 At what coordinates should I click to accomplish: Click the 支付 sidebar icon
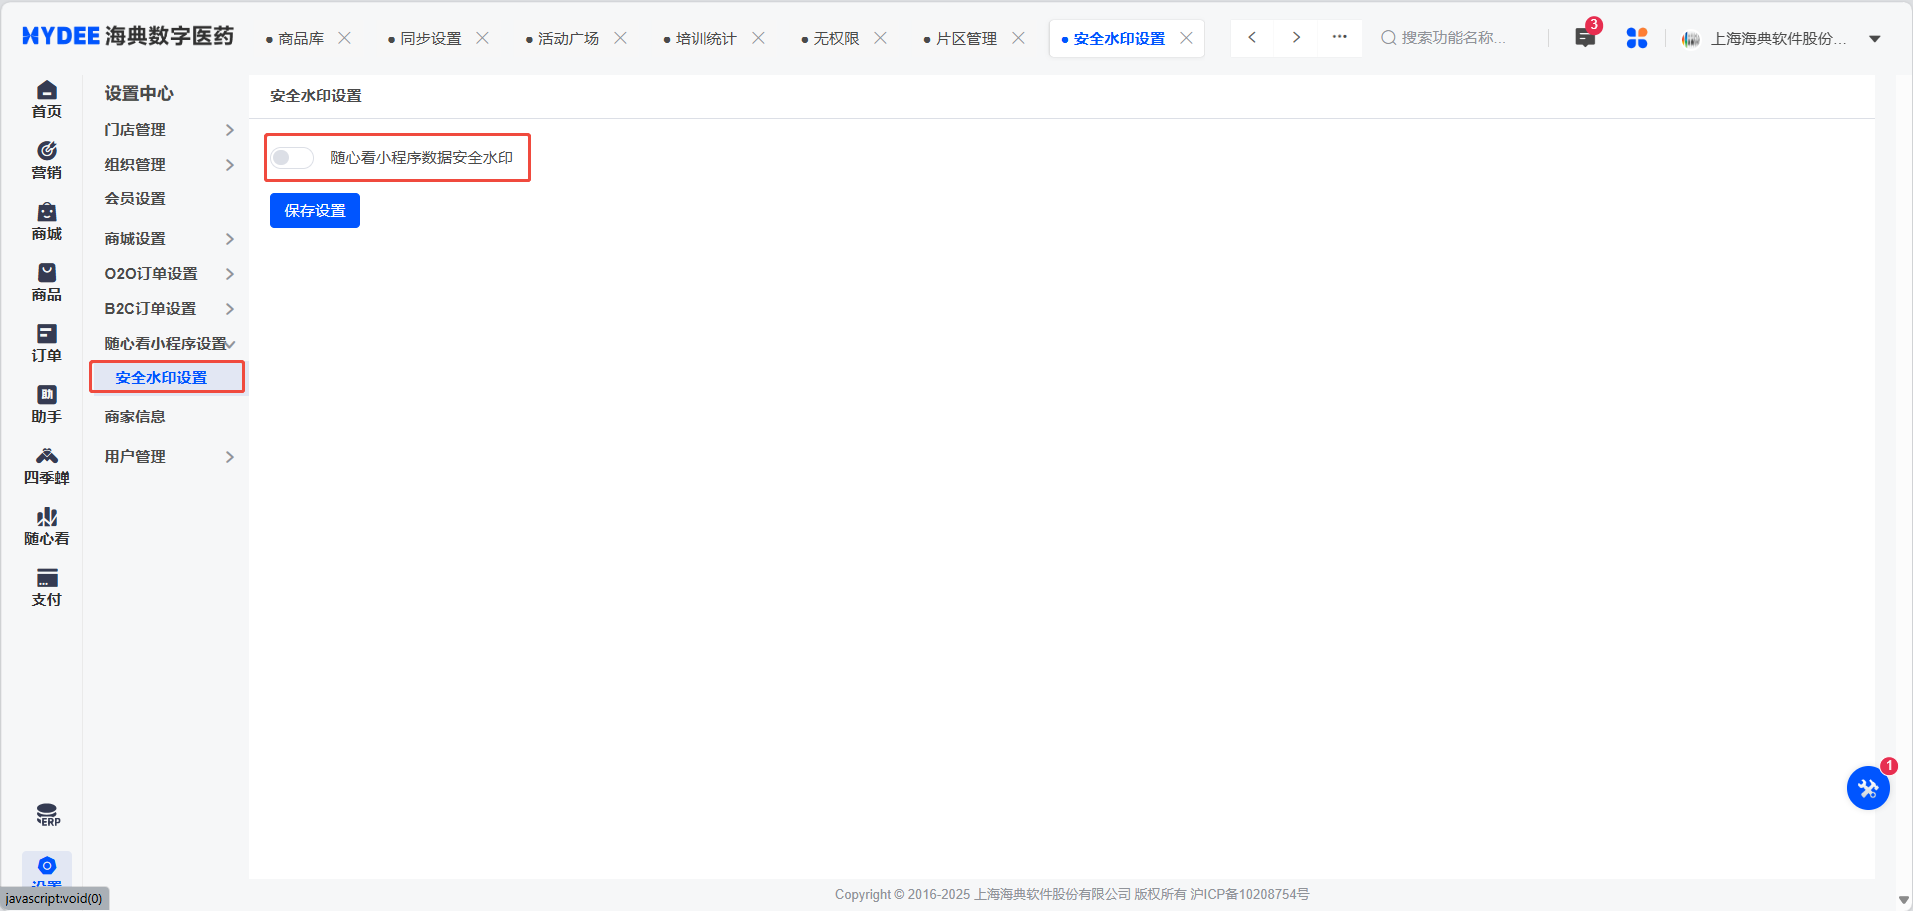click(46, 587)
